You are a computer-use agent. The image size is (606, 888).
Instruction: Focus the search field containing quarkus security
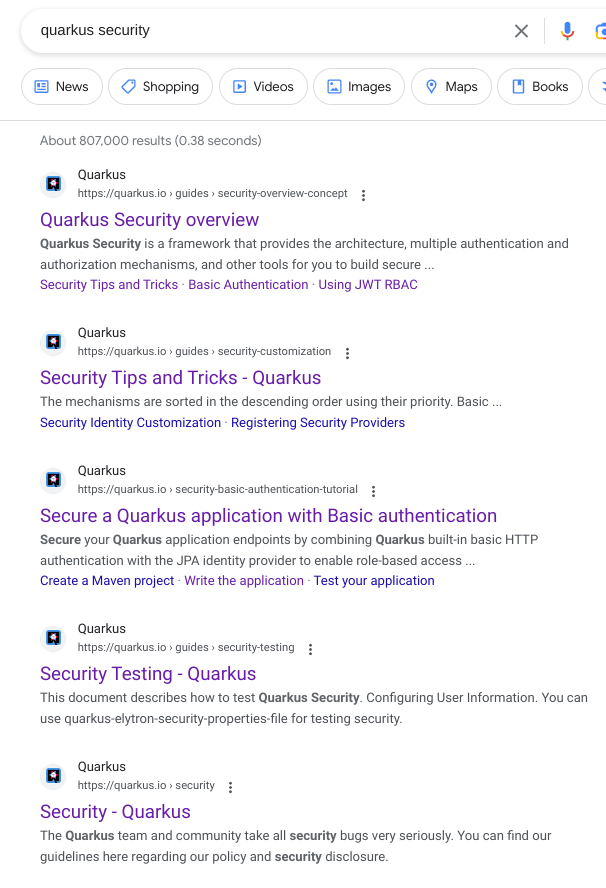pos(260,31)
